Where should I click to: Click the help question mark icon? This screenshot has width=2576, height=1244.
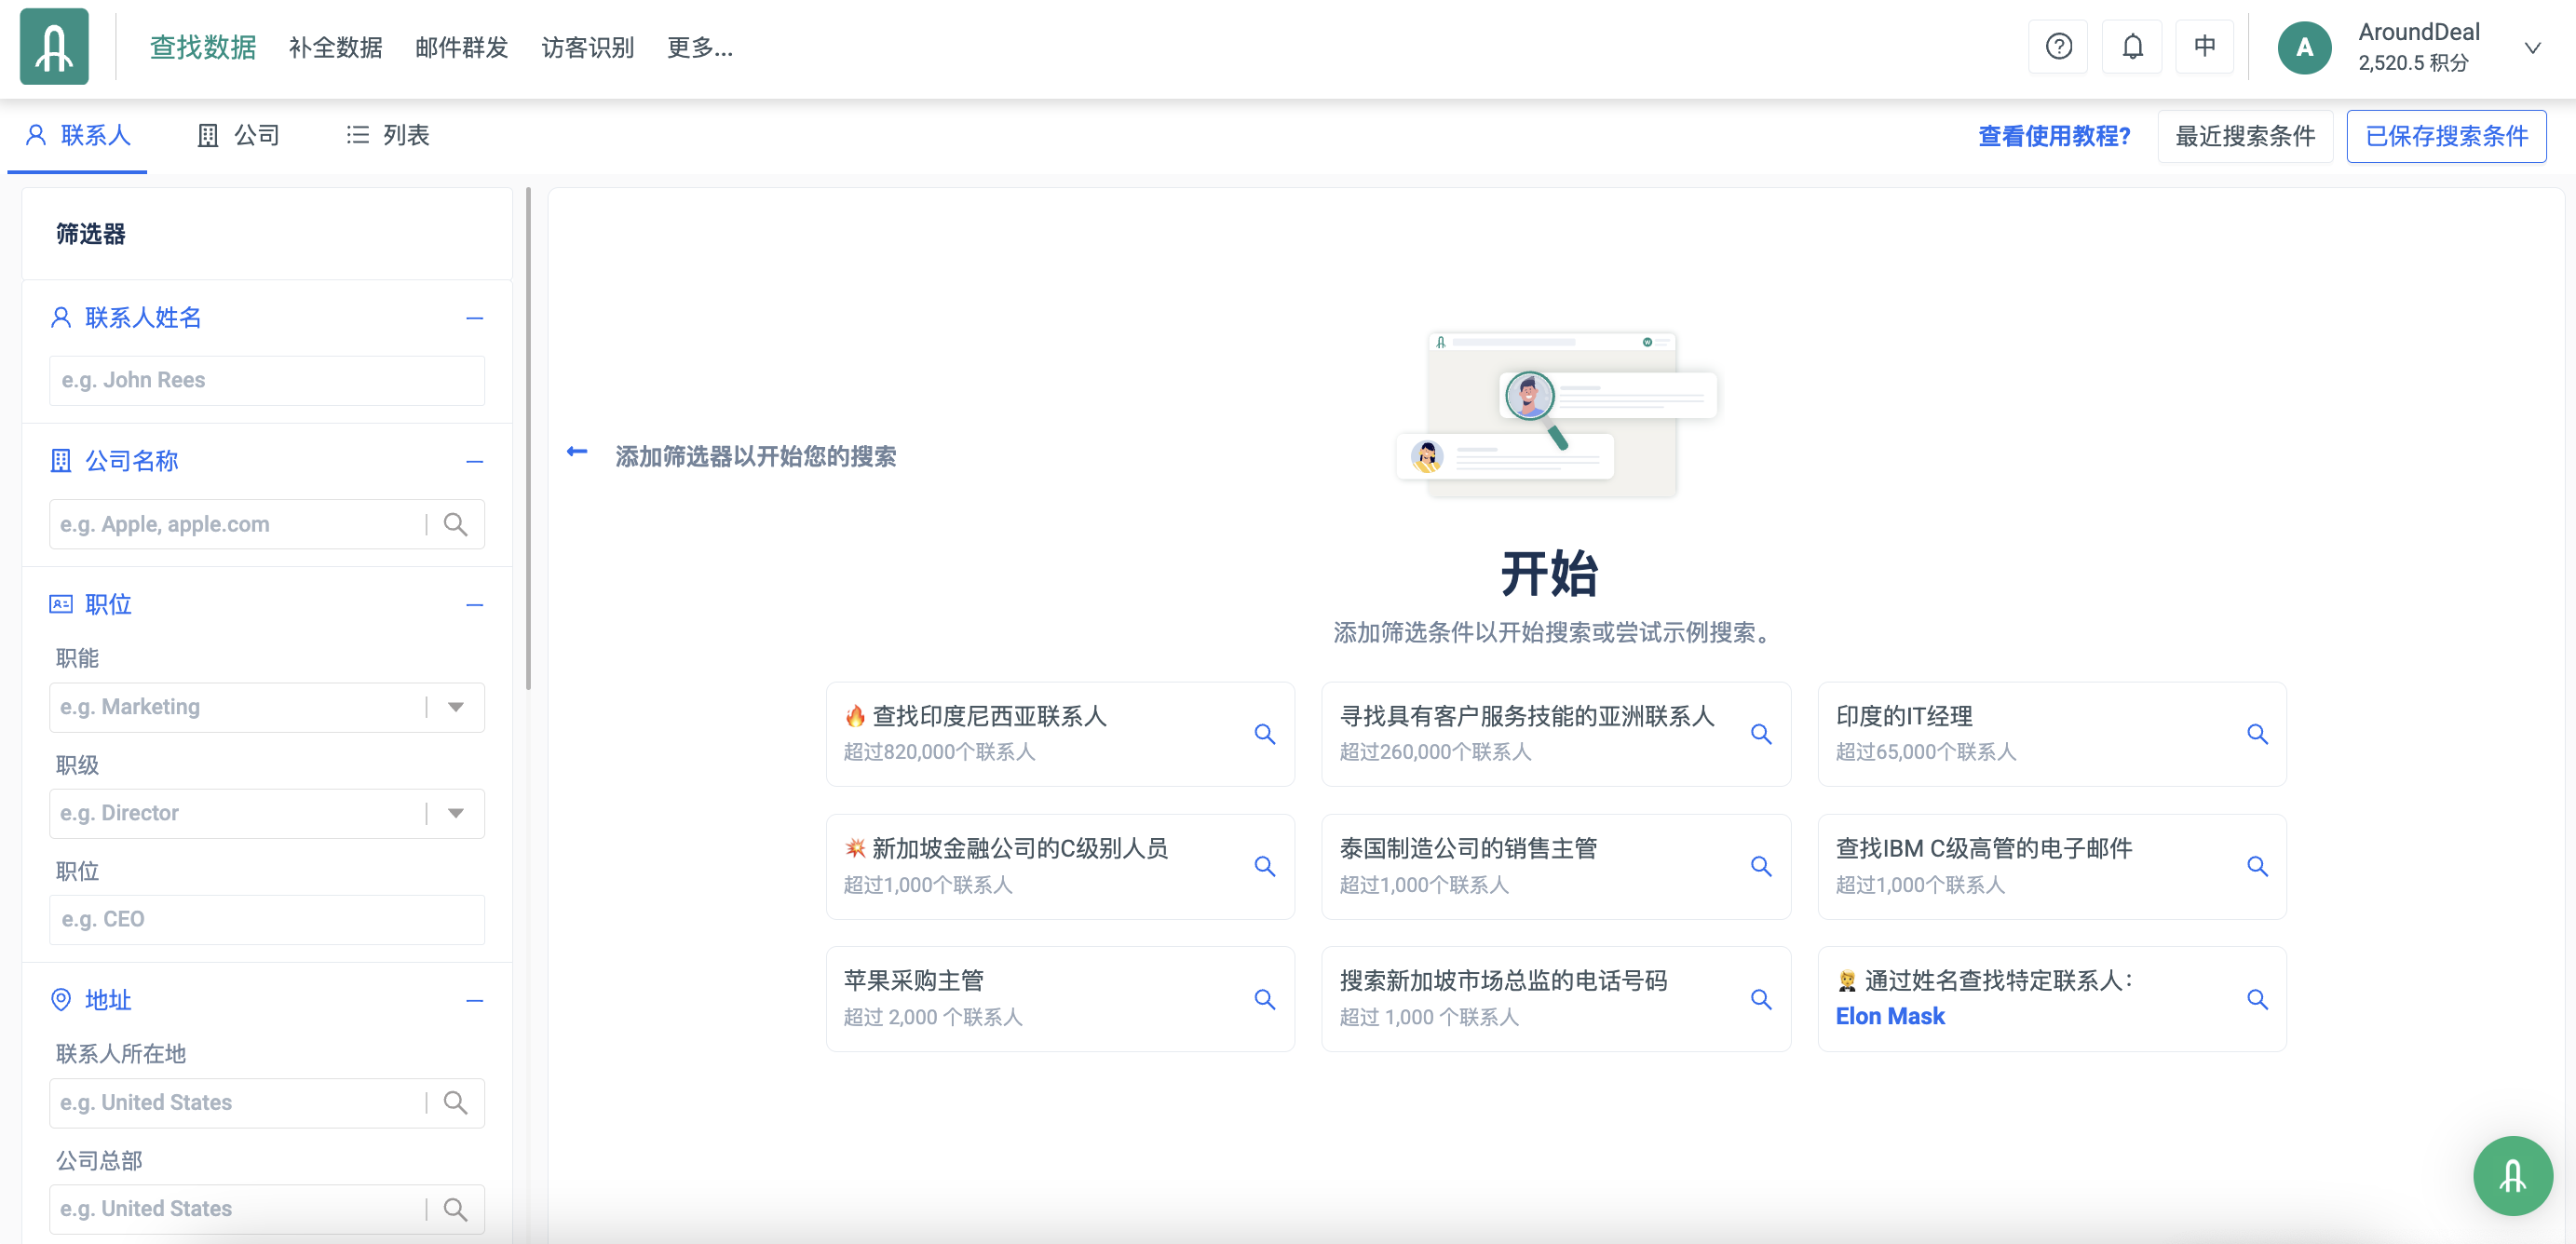coord(2058,47)
